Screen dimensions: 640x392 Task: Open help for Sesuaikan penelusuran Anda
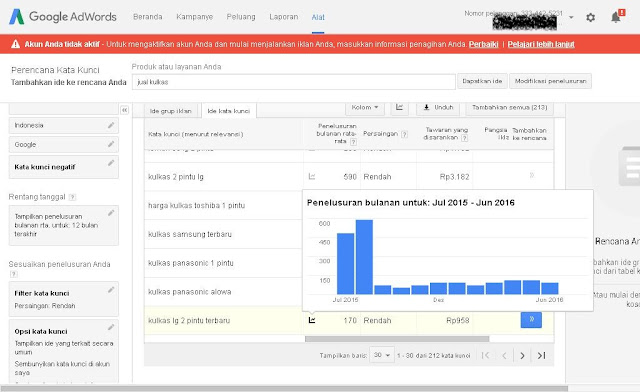[x=13, y=274]
